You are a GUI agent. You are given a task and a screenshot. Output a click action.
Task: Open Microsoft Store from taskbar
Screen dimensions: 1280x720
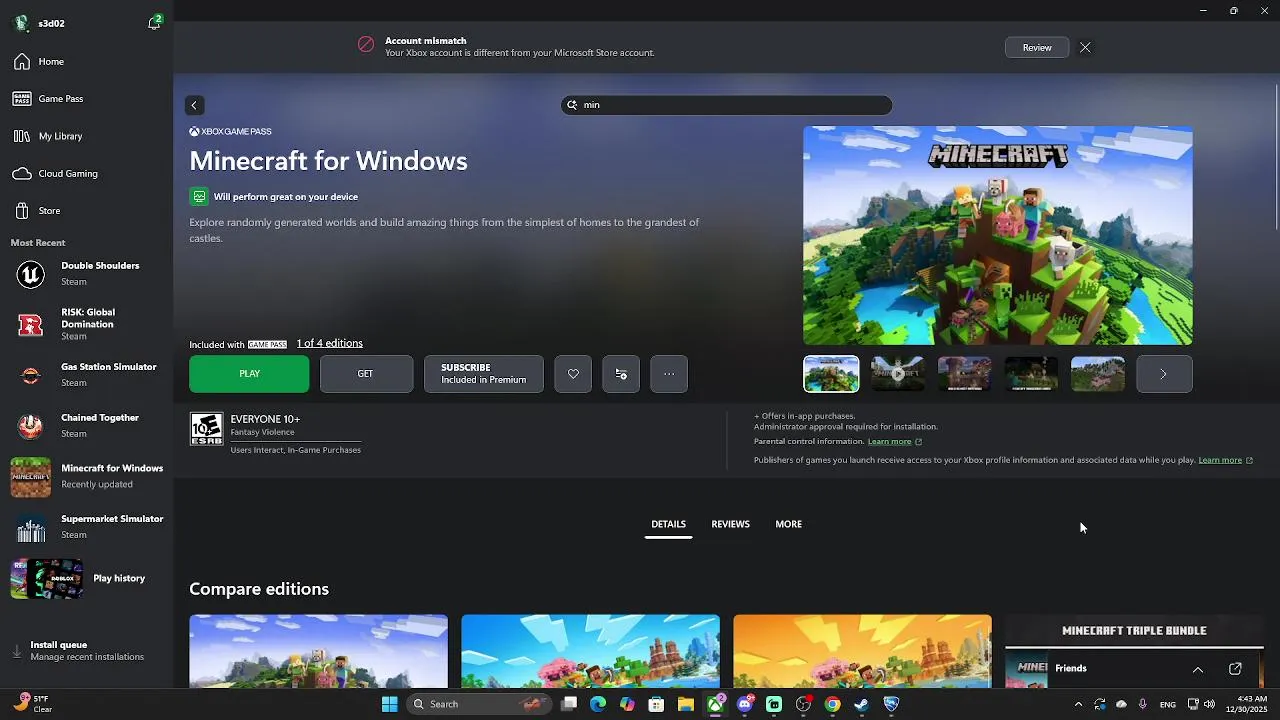pos(656,704)
